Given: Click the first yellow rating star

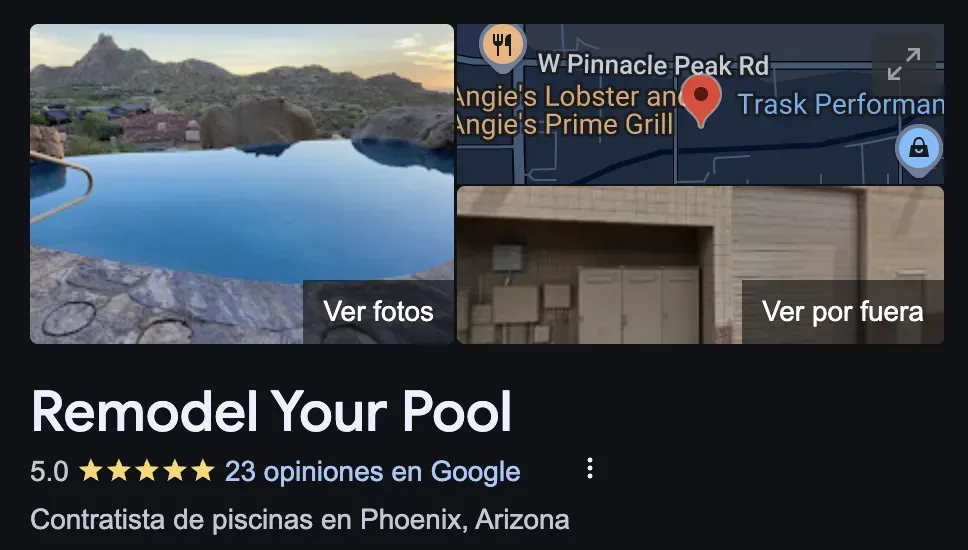Looking at the screenshot, I should pos(91,471).
